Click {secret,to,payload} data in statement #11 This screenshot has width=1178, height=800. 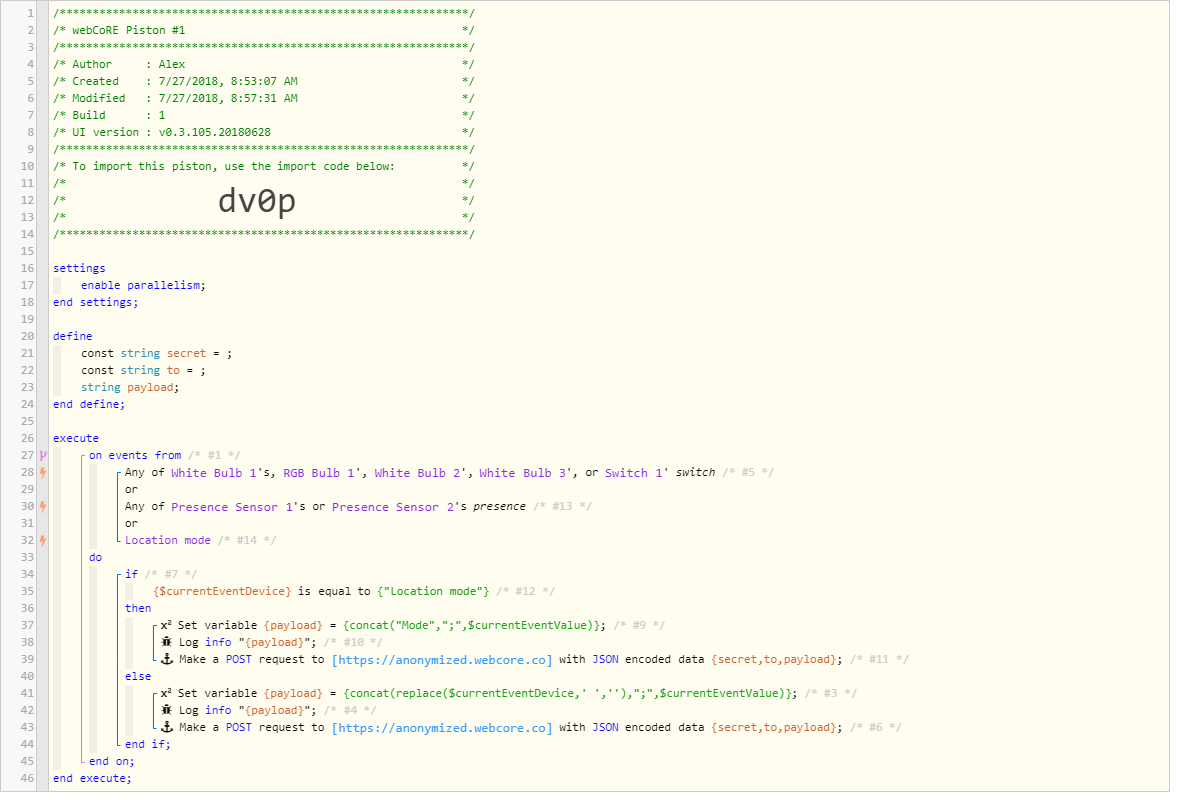tap(776, 660)
